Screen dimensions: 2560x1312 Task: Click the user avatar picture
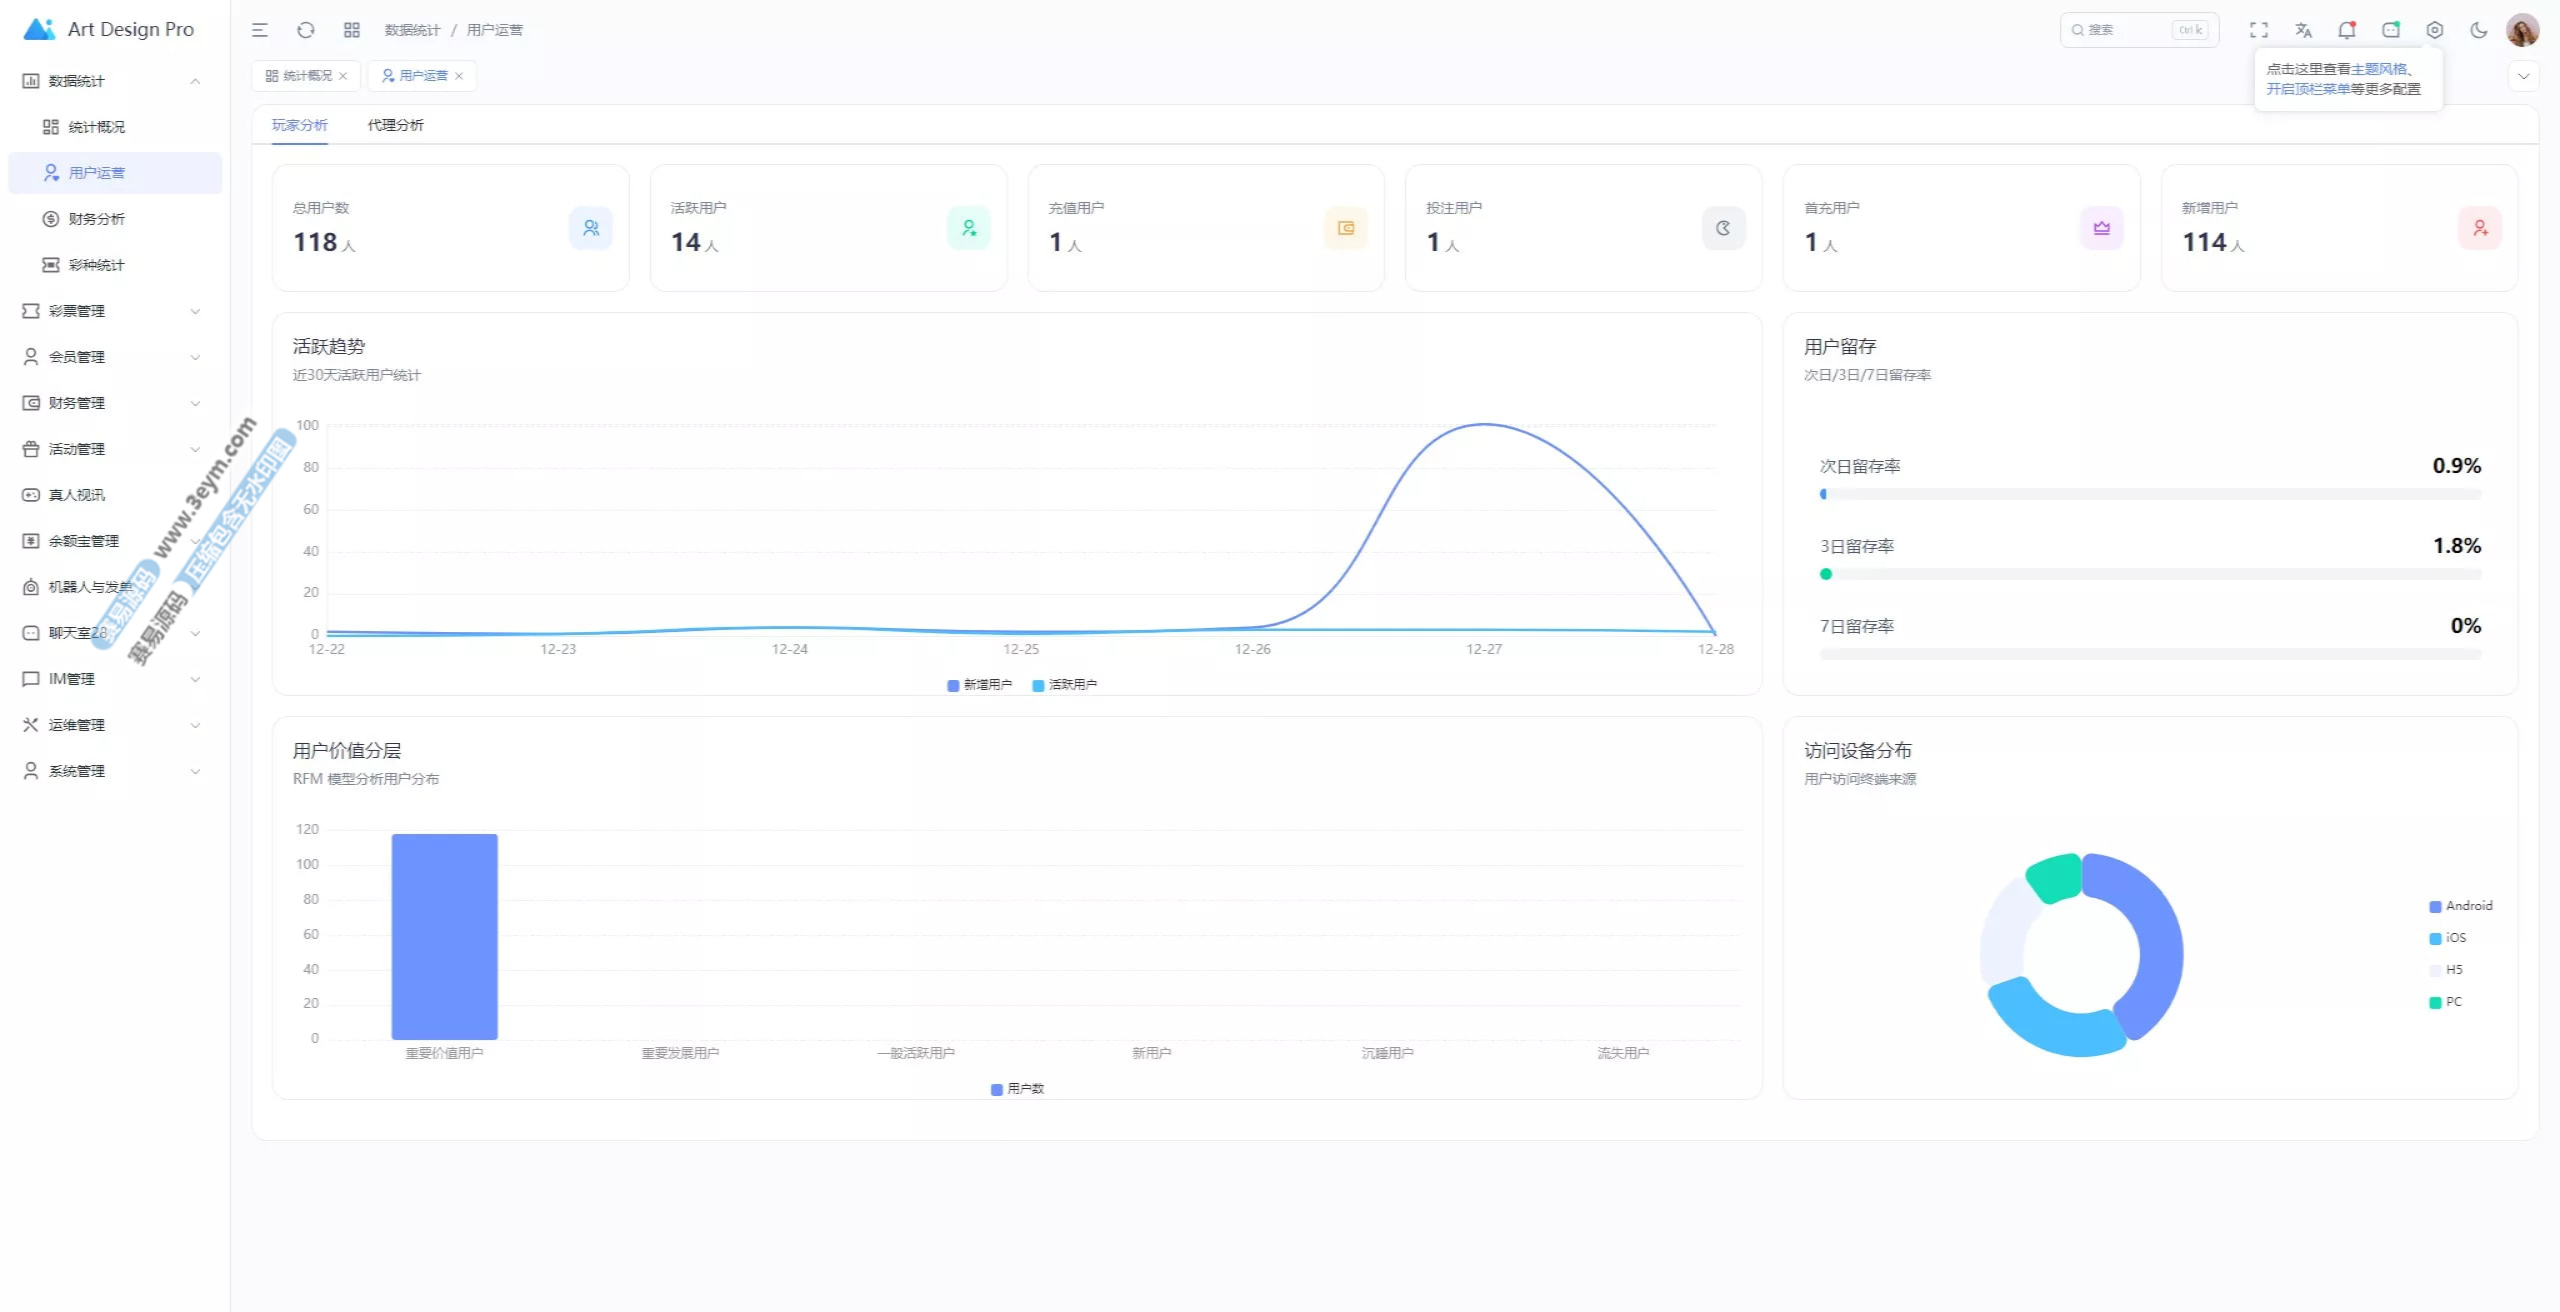pyautogui.click(x=2522, y=30)
